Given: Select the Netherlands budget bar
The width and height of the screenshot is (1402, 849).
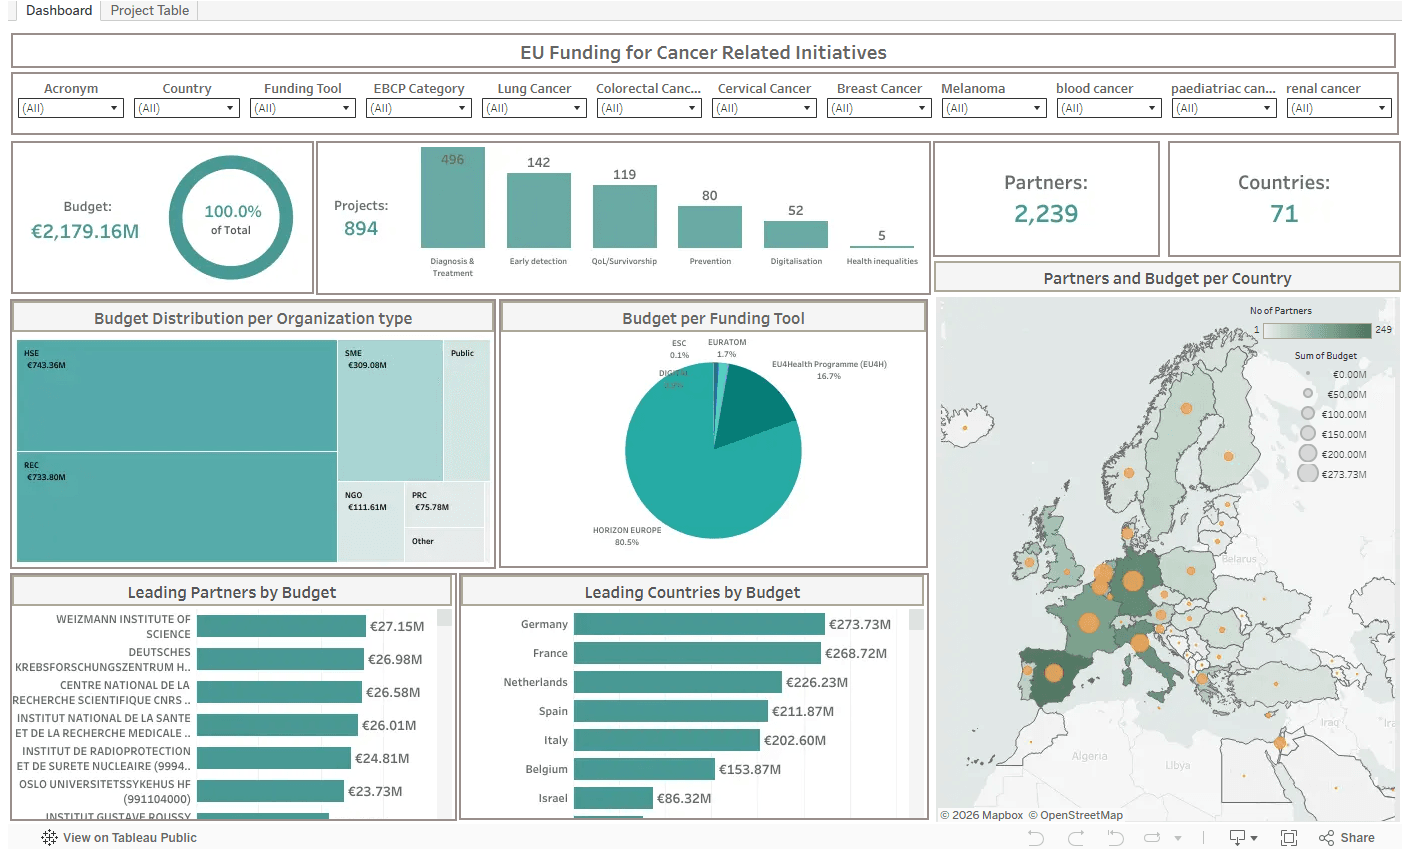Looking at the screenshot, I should [x=678, y=682].
